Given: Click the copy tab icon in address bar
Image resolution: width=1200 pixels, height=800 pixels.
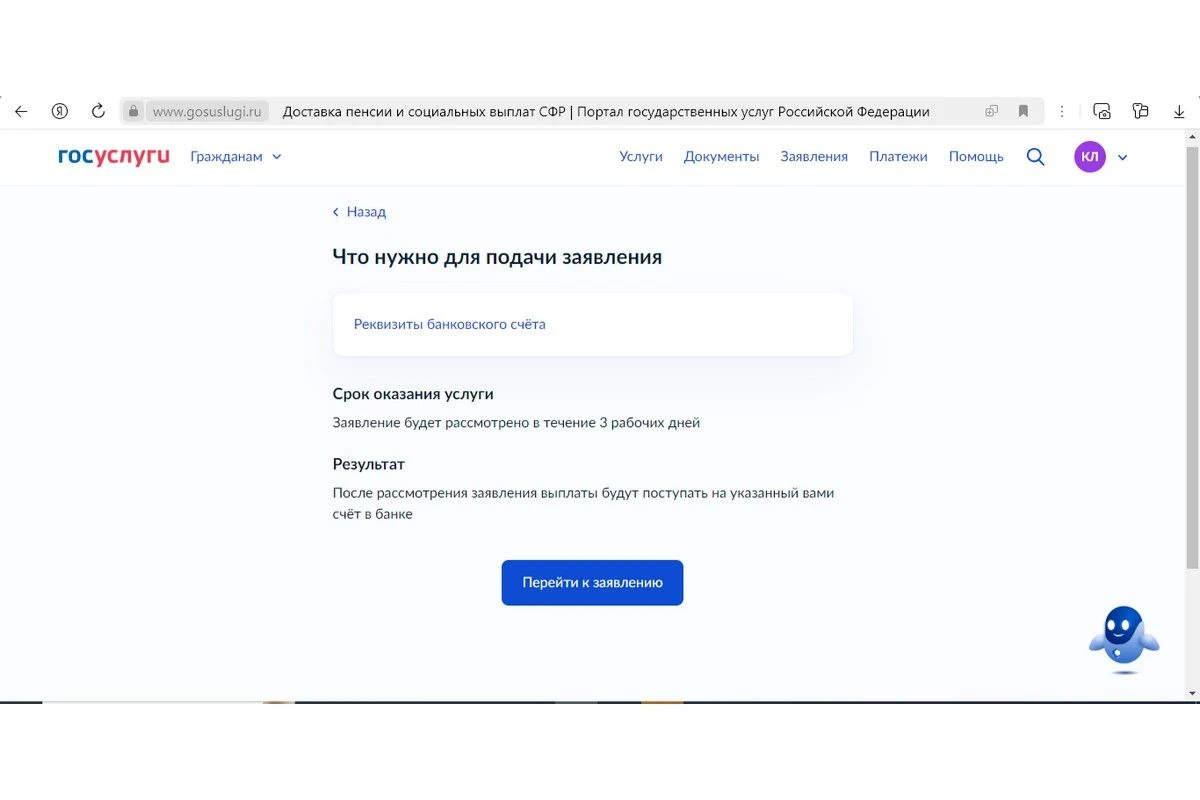Looking at the screenshot, I should coord(992,112).
